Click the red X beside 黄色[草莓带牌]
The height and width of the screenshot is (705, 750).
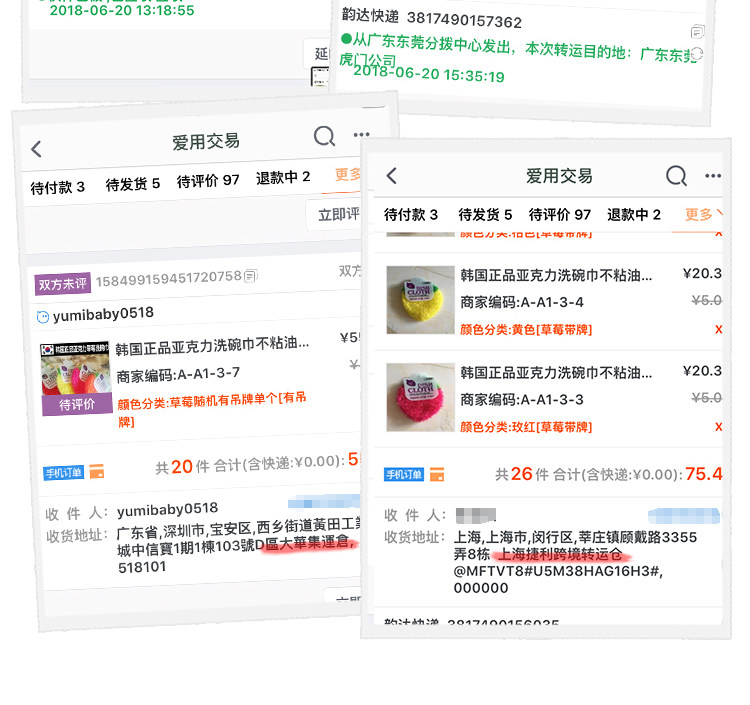[x=718, y=329]
